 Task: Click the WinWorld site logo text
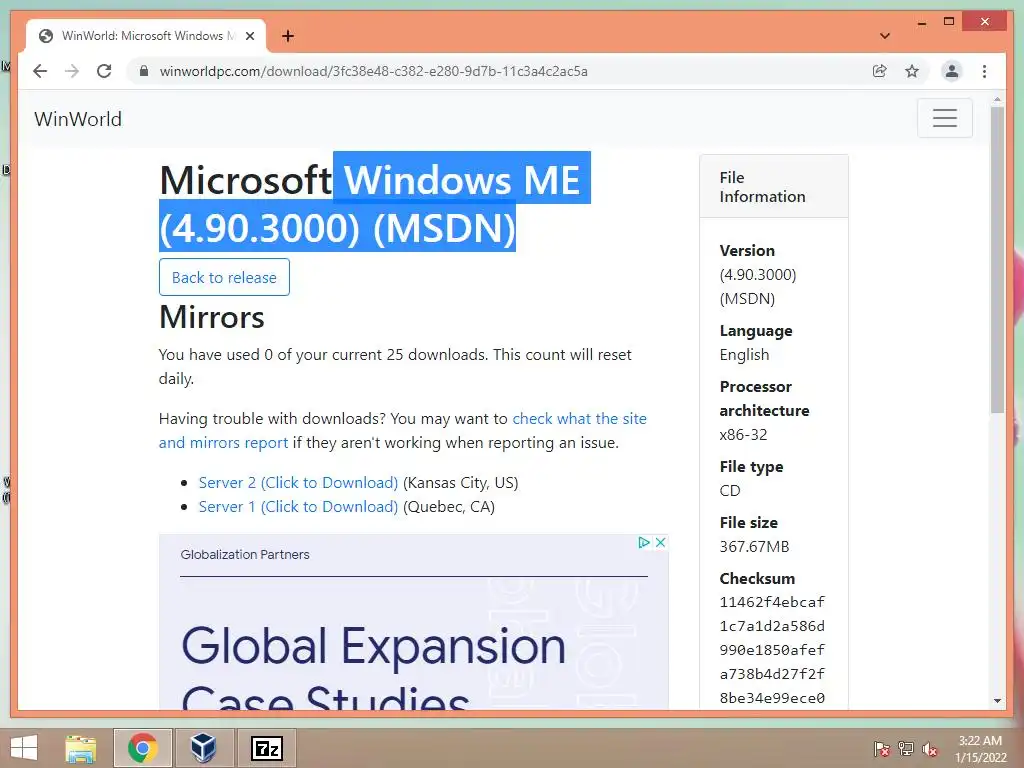click(78, 119)
